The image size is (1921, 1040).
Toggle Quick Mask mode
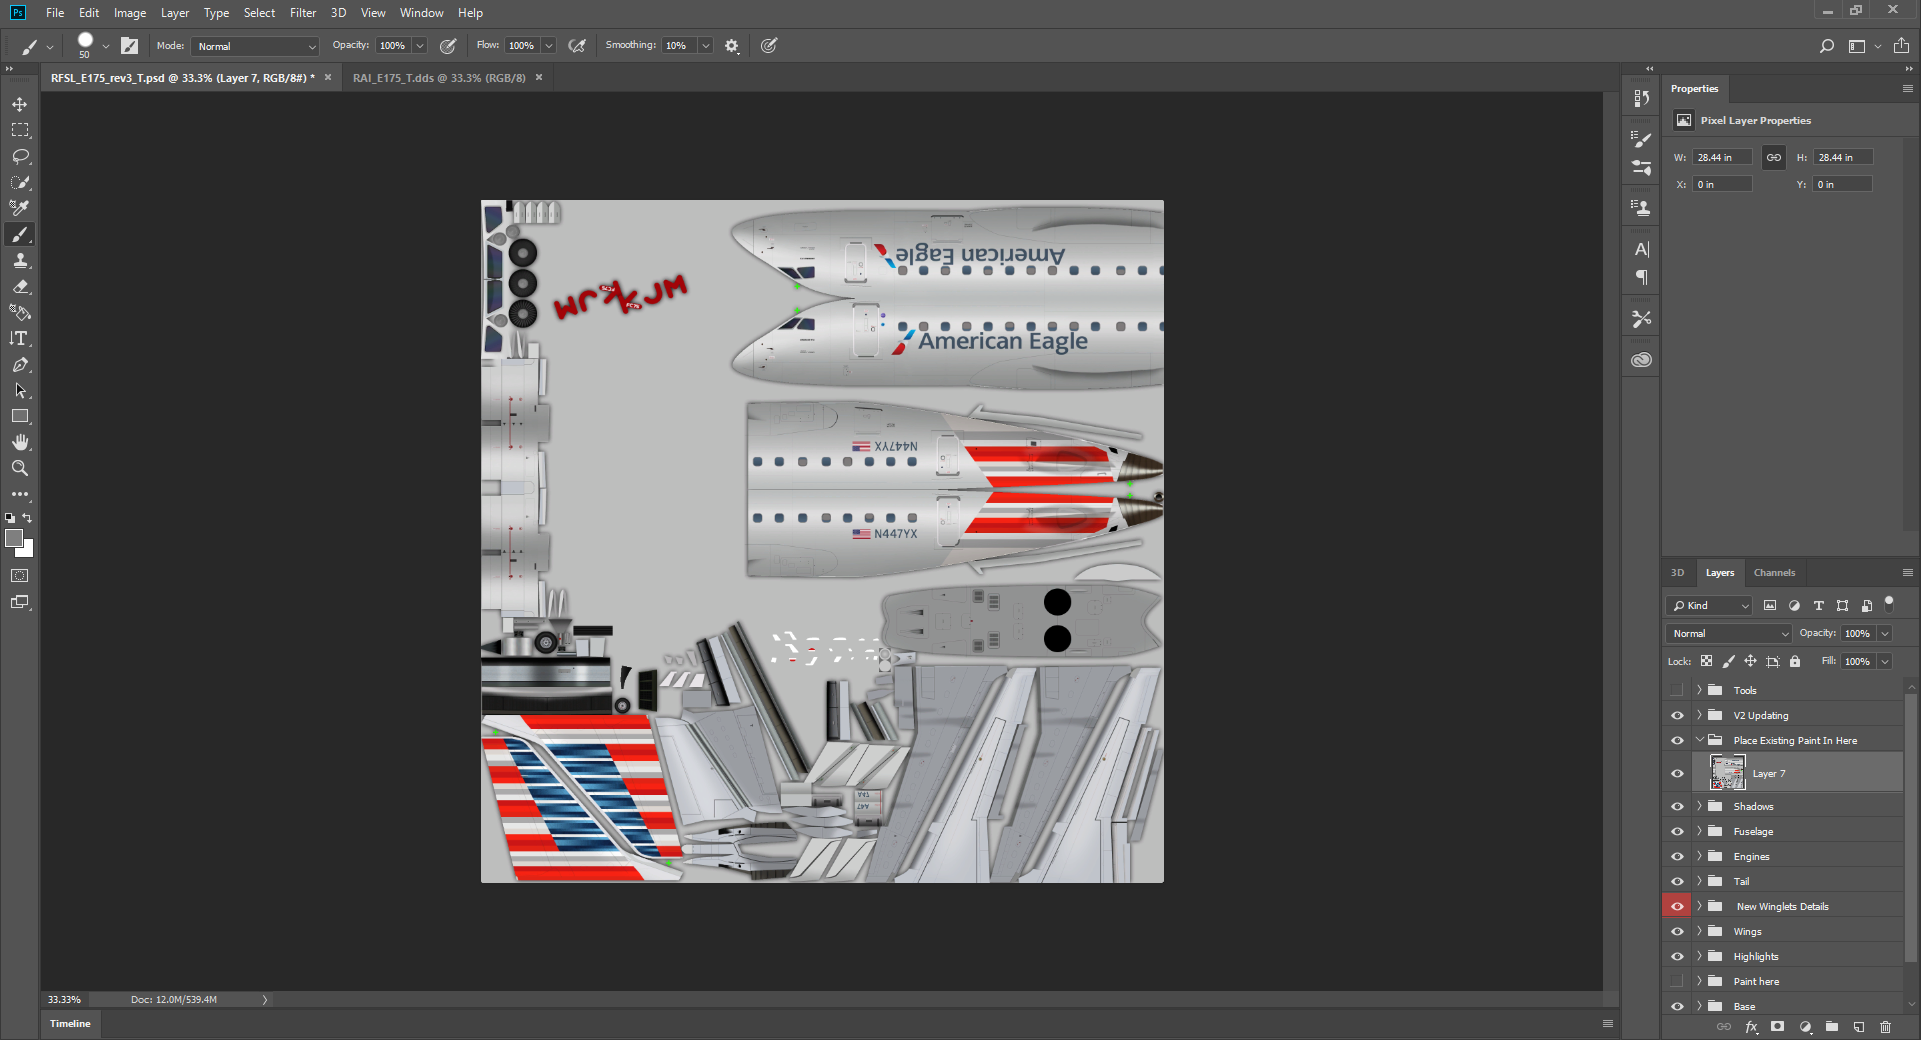click(x=20, y=576)
